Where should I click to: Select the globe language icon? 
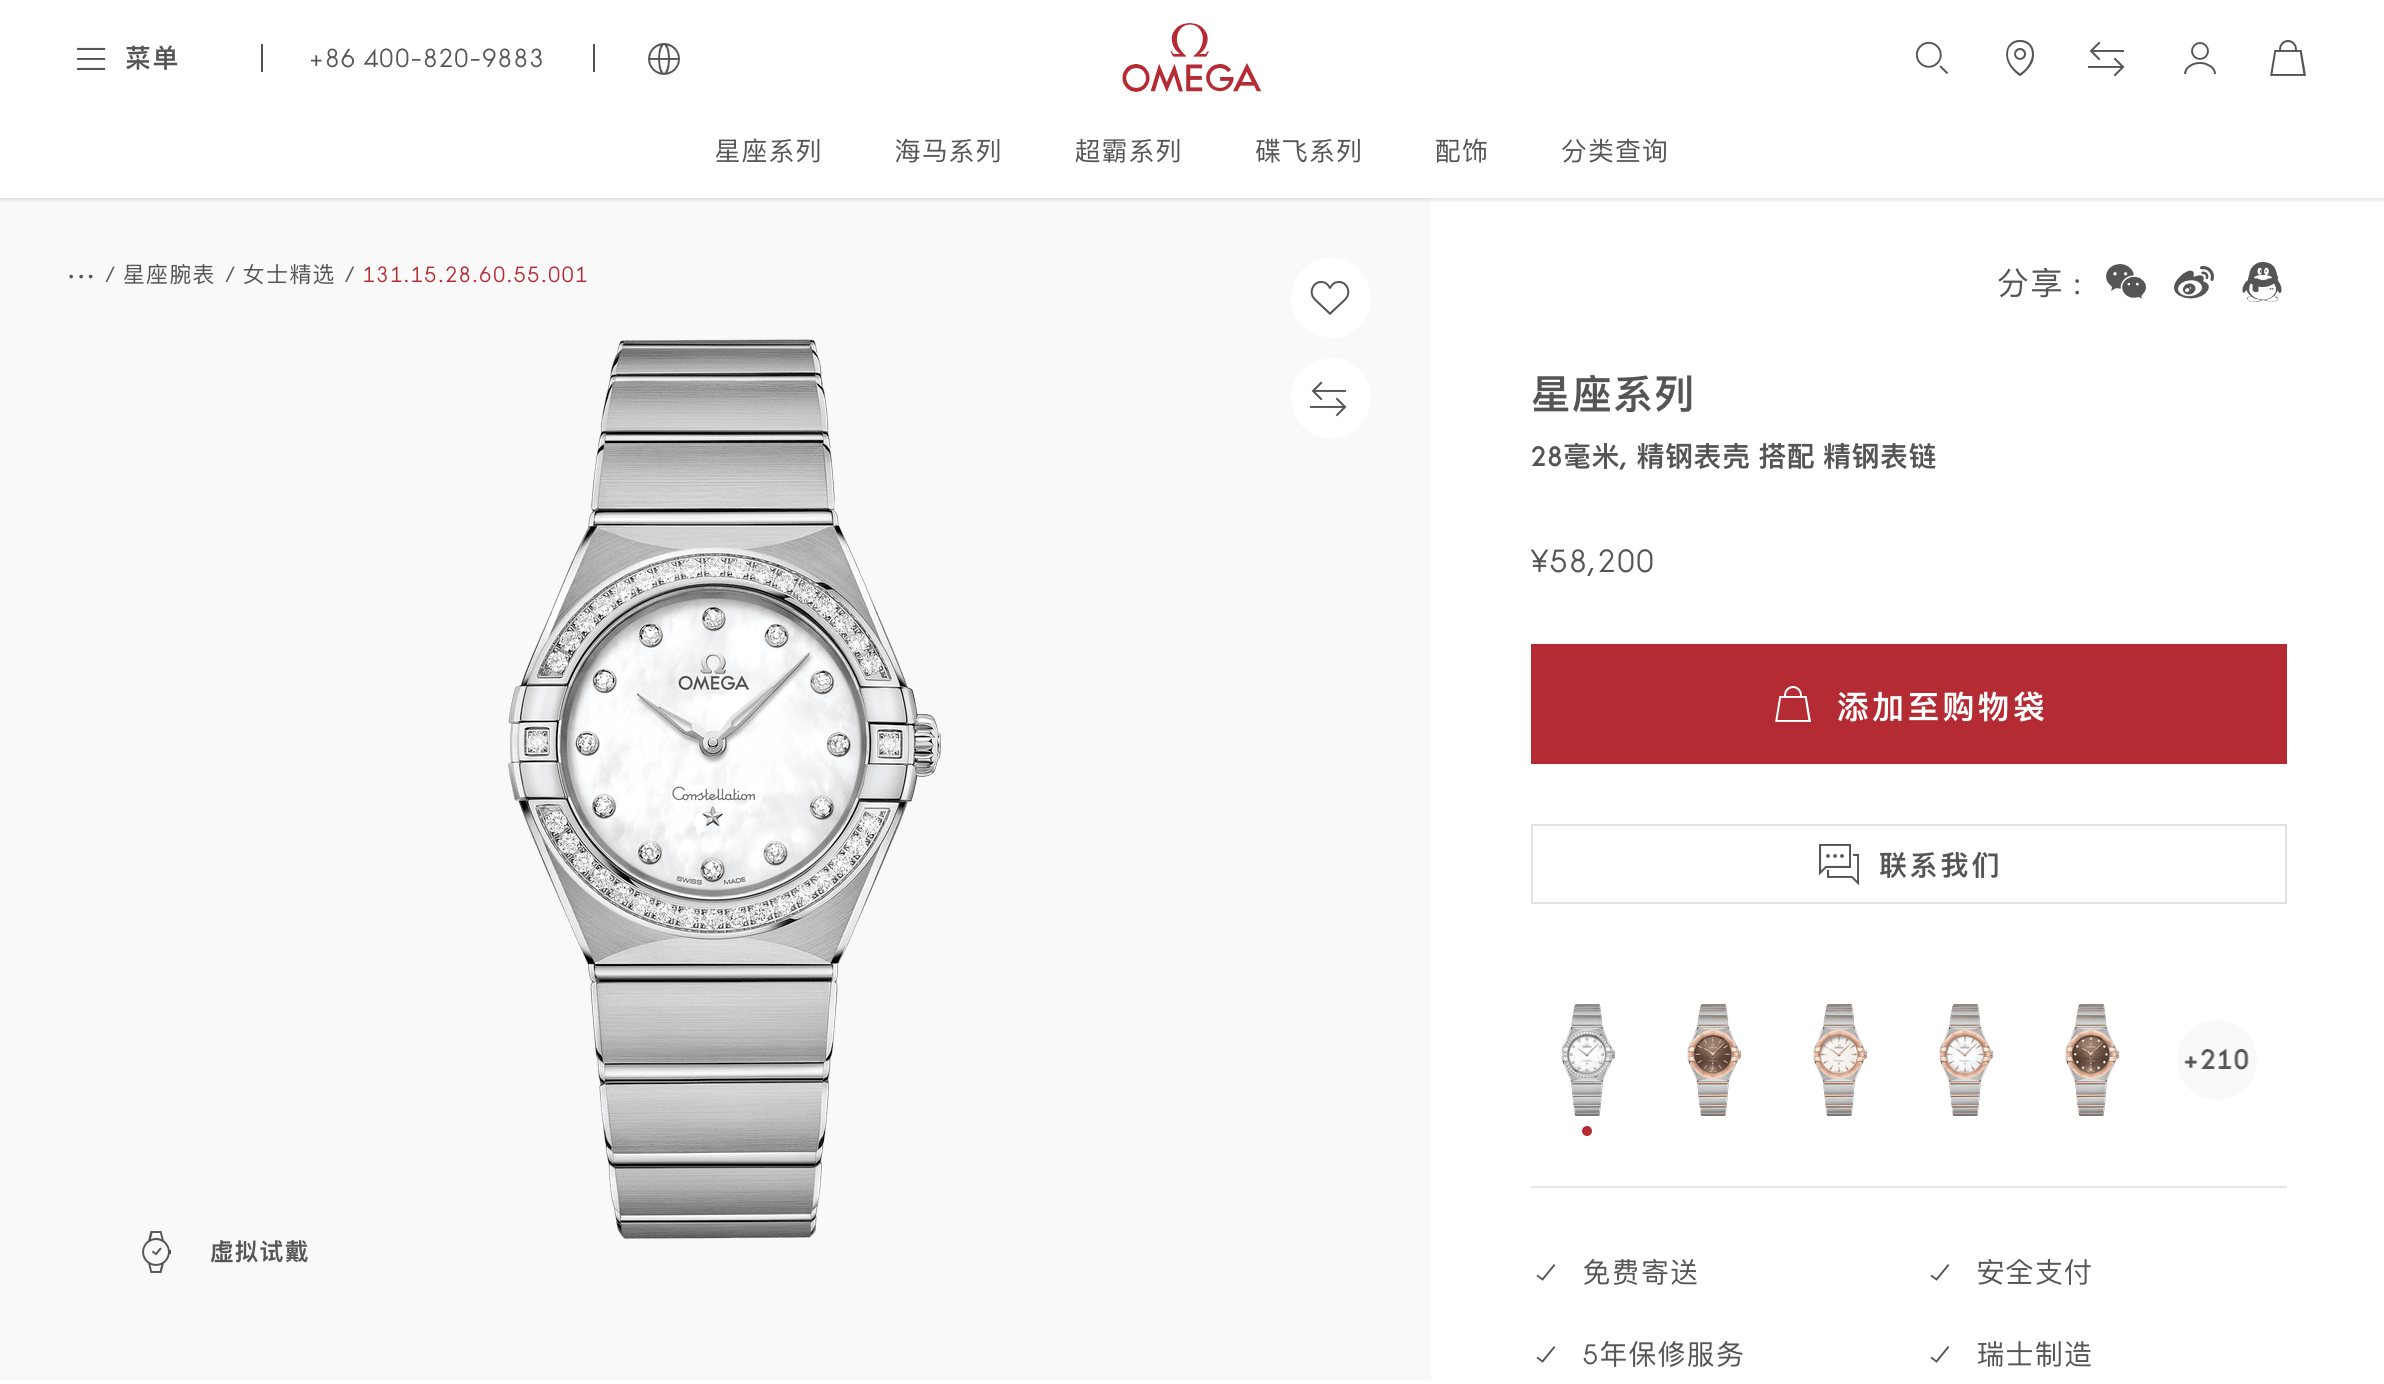(663, 59)
